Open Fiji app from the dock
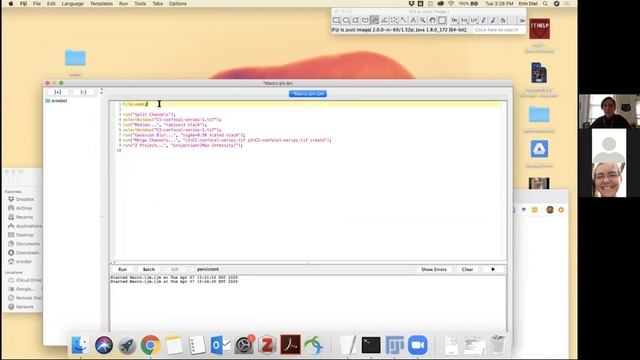 pos(394,345)
